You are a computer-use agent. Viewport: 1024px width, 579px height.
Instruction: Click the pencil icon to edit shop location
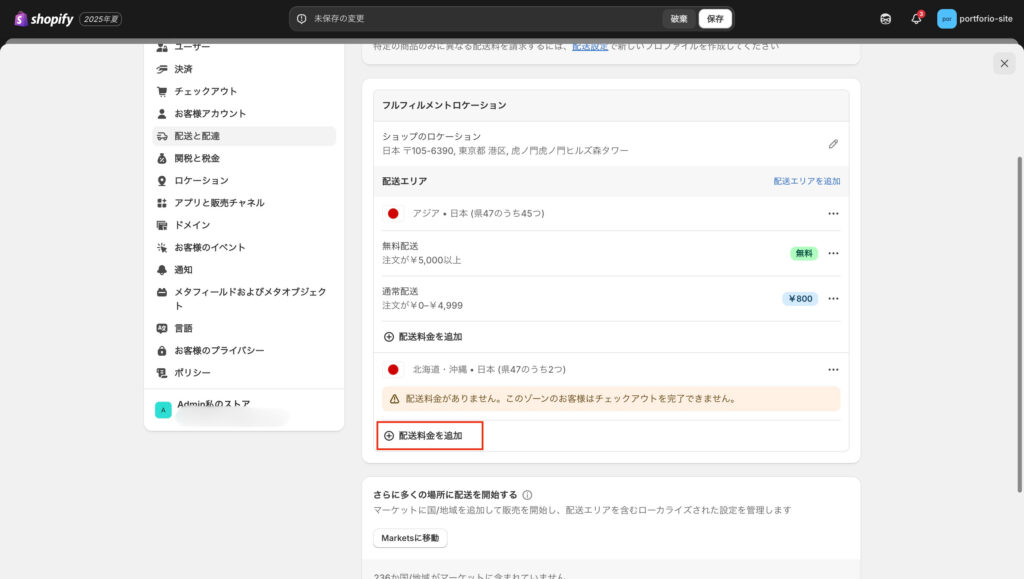(x=833, y=144)
